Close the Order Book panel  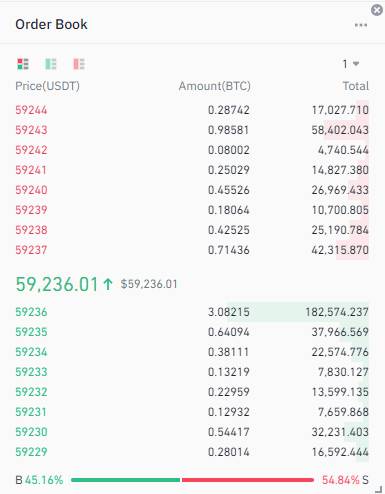(377, 10)
